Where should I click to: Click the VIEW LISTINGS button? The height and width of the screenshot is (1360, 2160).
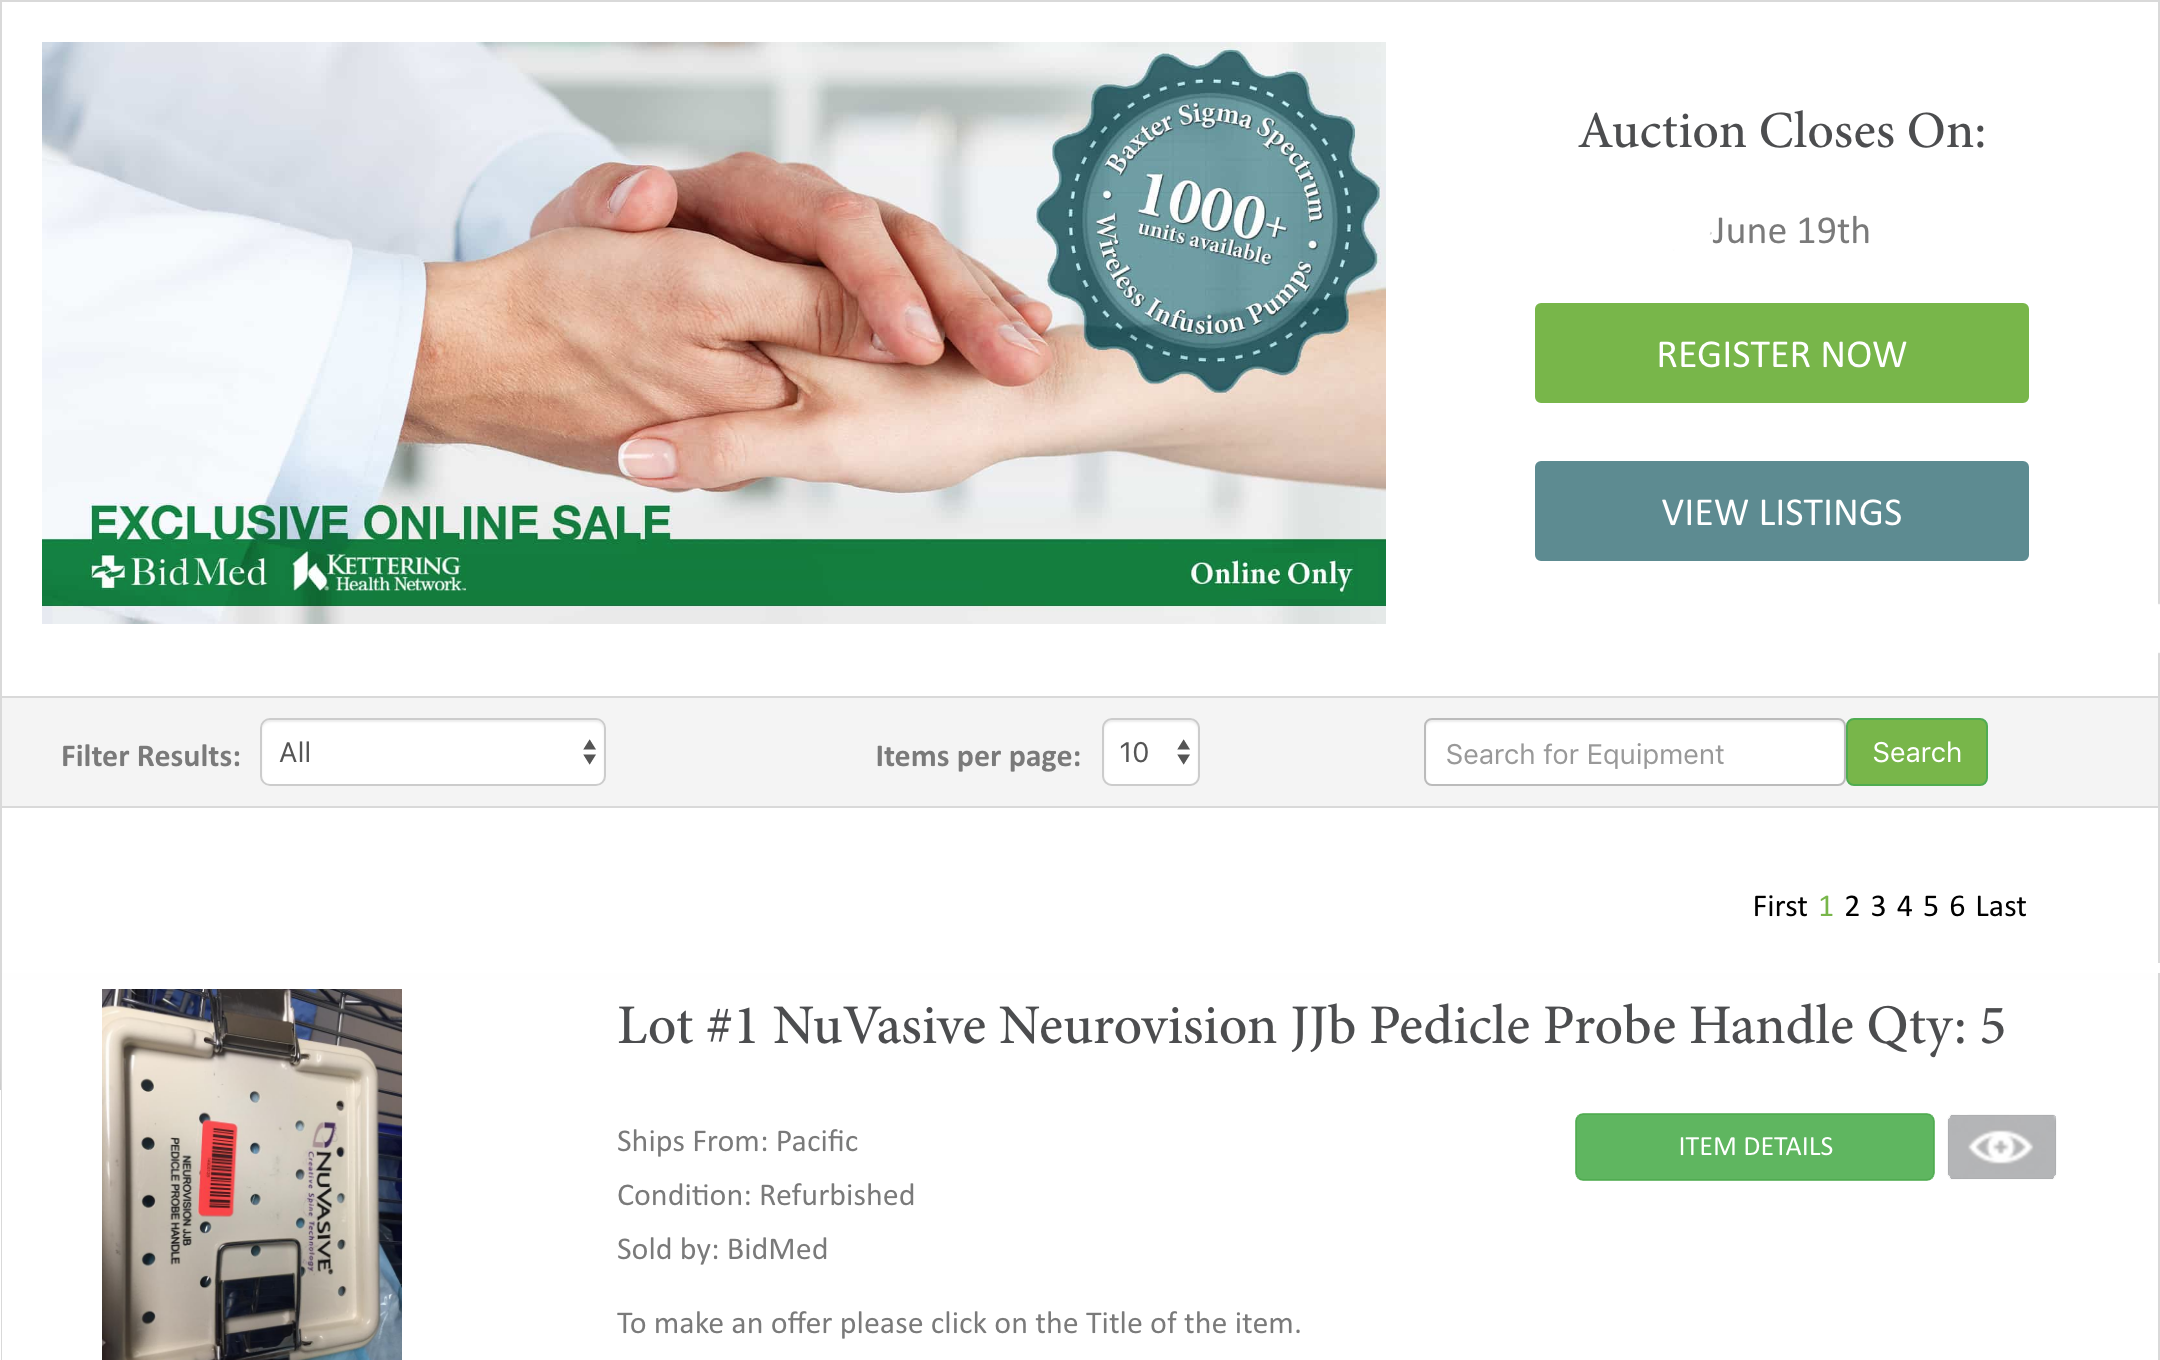point(1781,511)
